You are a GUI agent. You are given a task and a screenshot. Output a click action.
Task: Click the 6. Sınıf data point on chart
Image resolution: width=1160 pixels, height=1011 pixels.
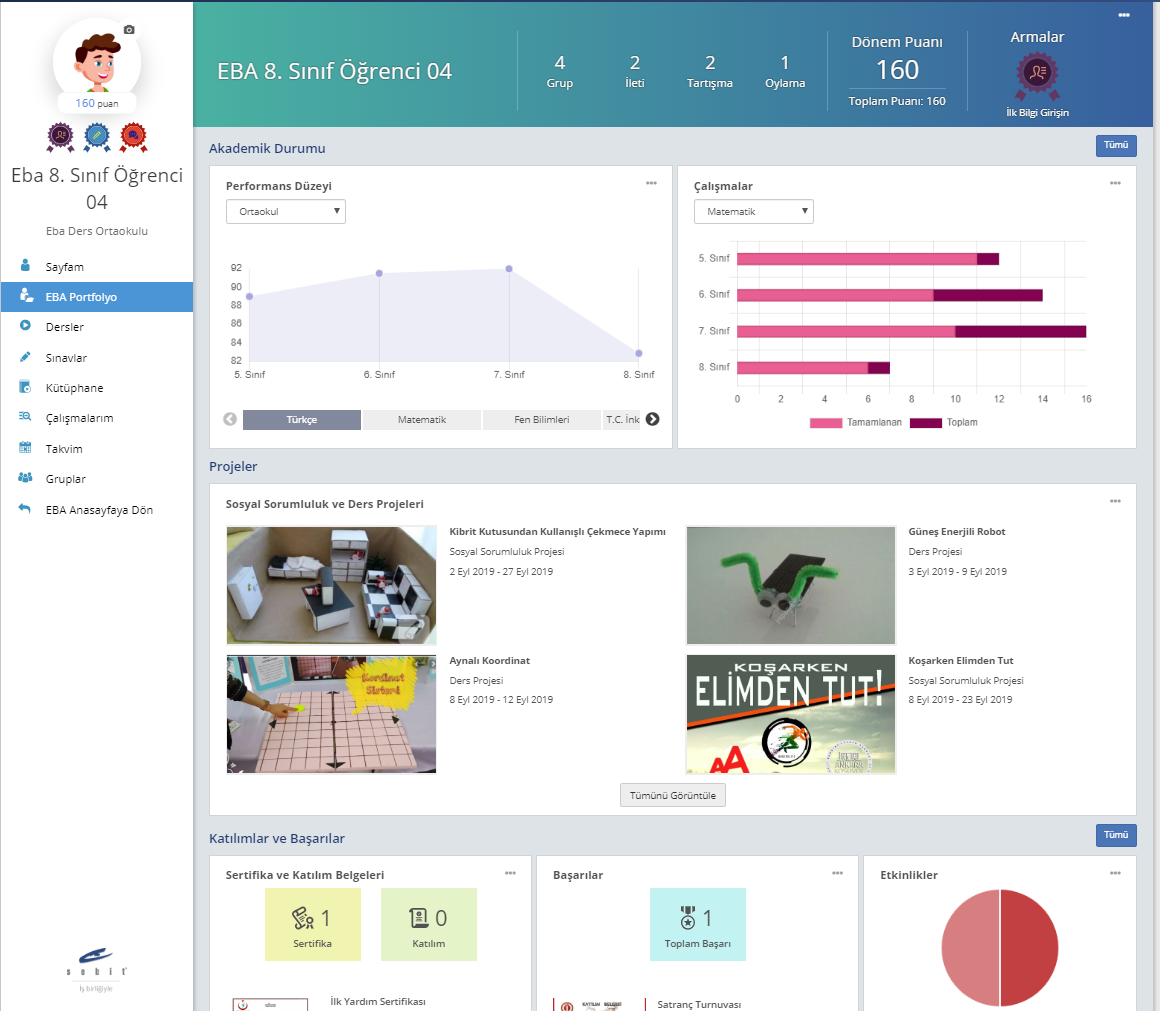[x=380, y=274]
